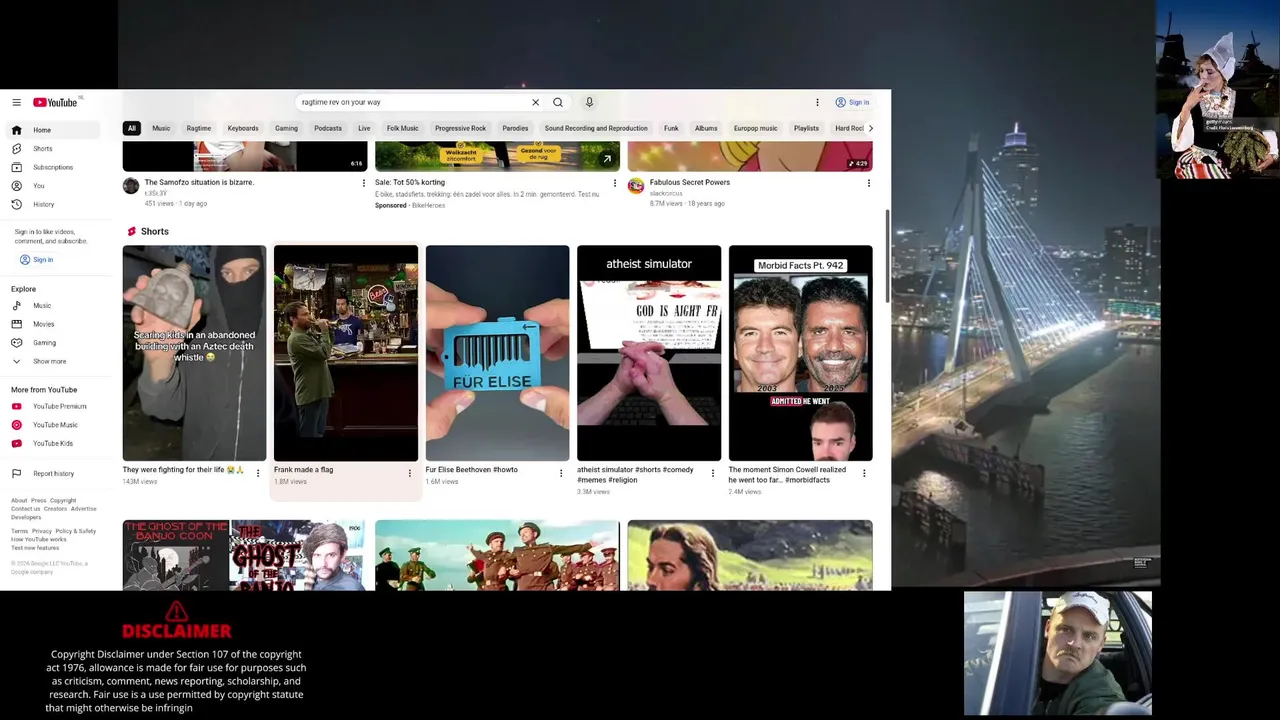Select the Live filter chip
This screenshot has width=1280, height=720.
(364, 128)
